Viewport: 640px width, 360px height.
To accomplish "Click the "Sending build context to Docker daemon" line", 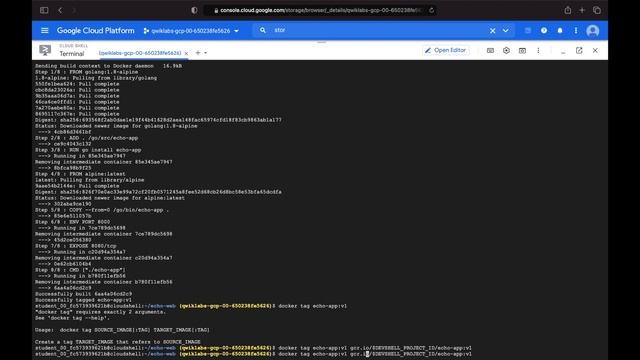I will (109, 66).
